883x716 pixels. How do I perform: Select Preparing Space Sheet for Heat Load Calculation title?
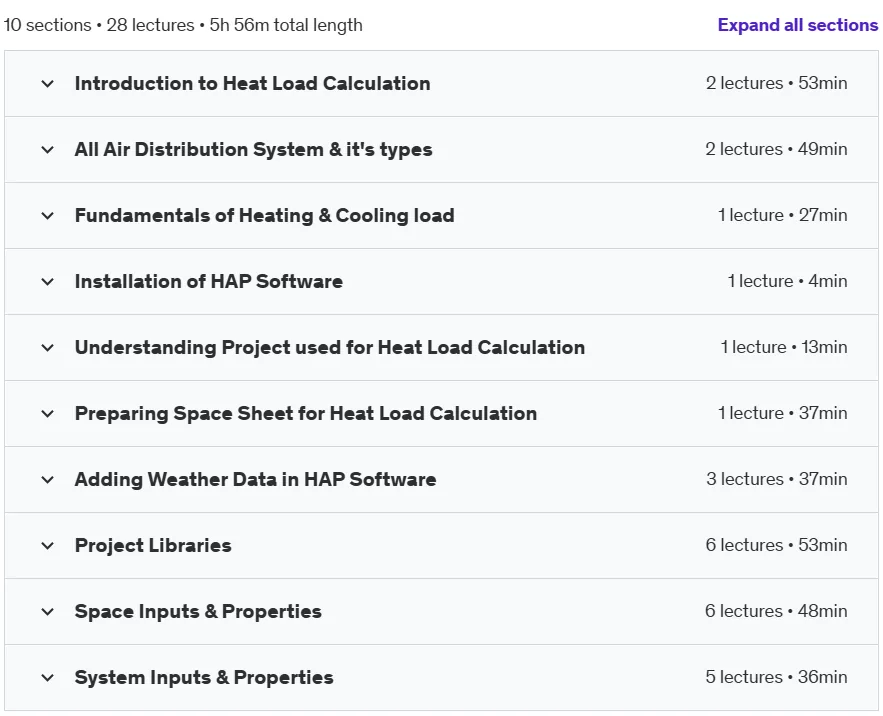(x=306, y=413)
